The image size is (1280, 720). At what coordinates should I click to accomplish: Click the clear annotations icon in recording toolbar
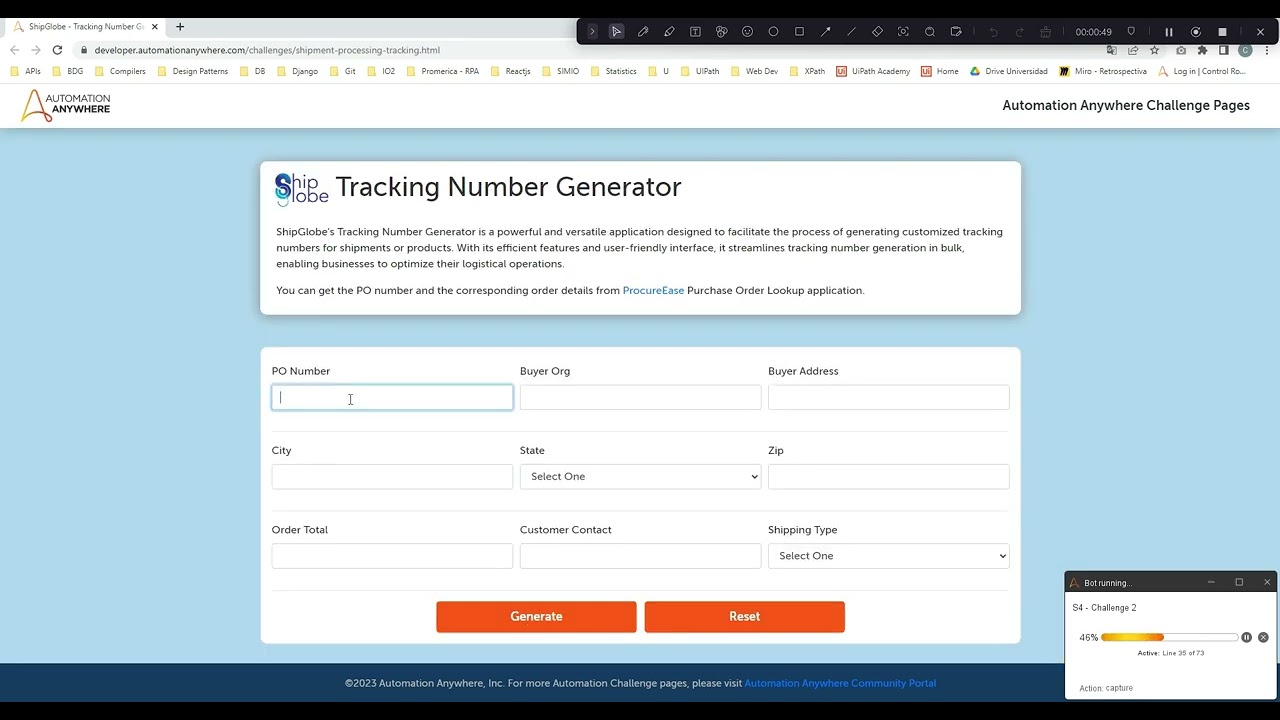pos(1046,32)
